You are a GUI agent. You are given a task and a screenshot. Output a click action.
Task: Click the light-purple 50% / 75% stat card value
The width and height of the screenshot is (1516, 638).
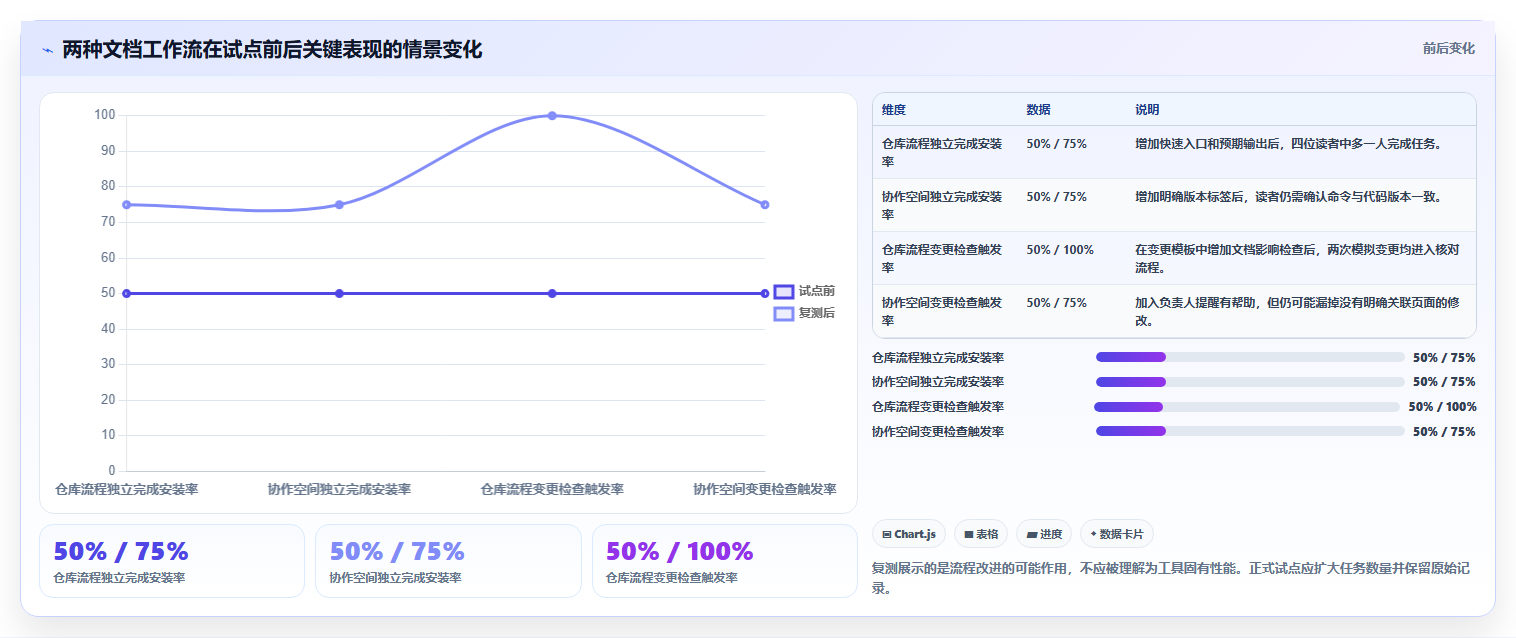point(397,551)
